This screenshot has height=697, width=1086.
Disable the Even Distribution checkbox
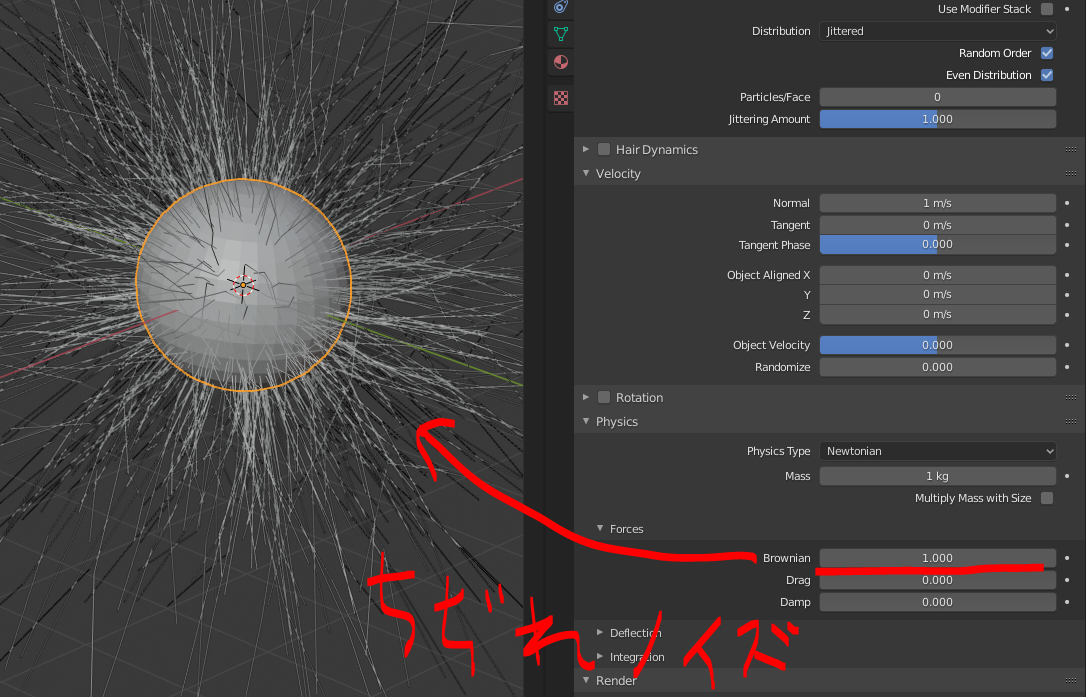coord(1047,75)
